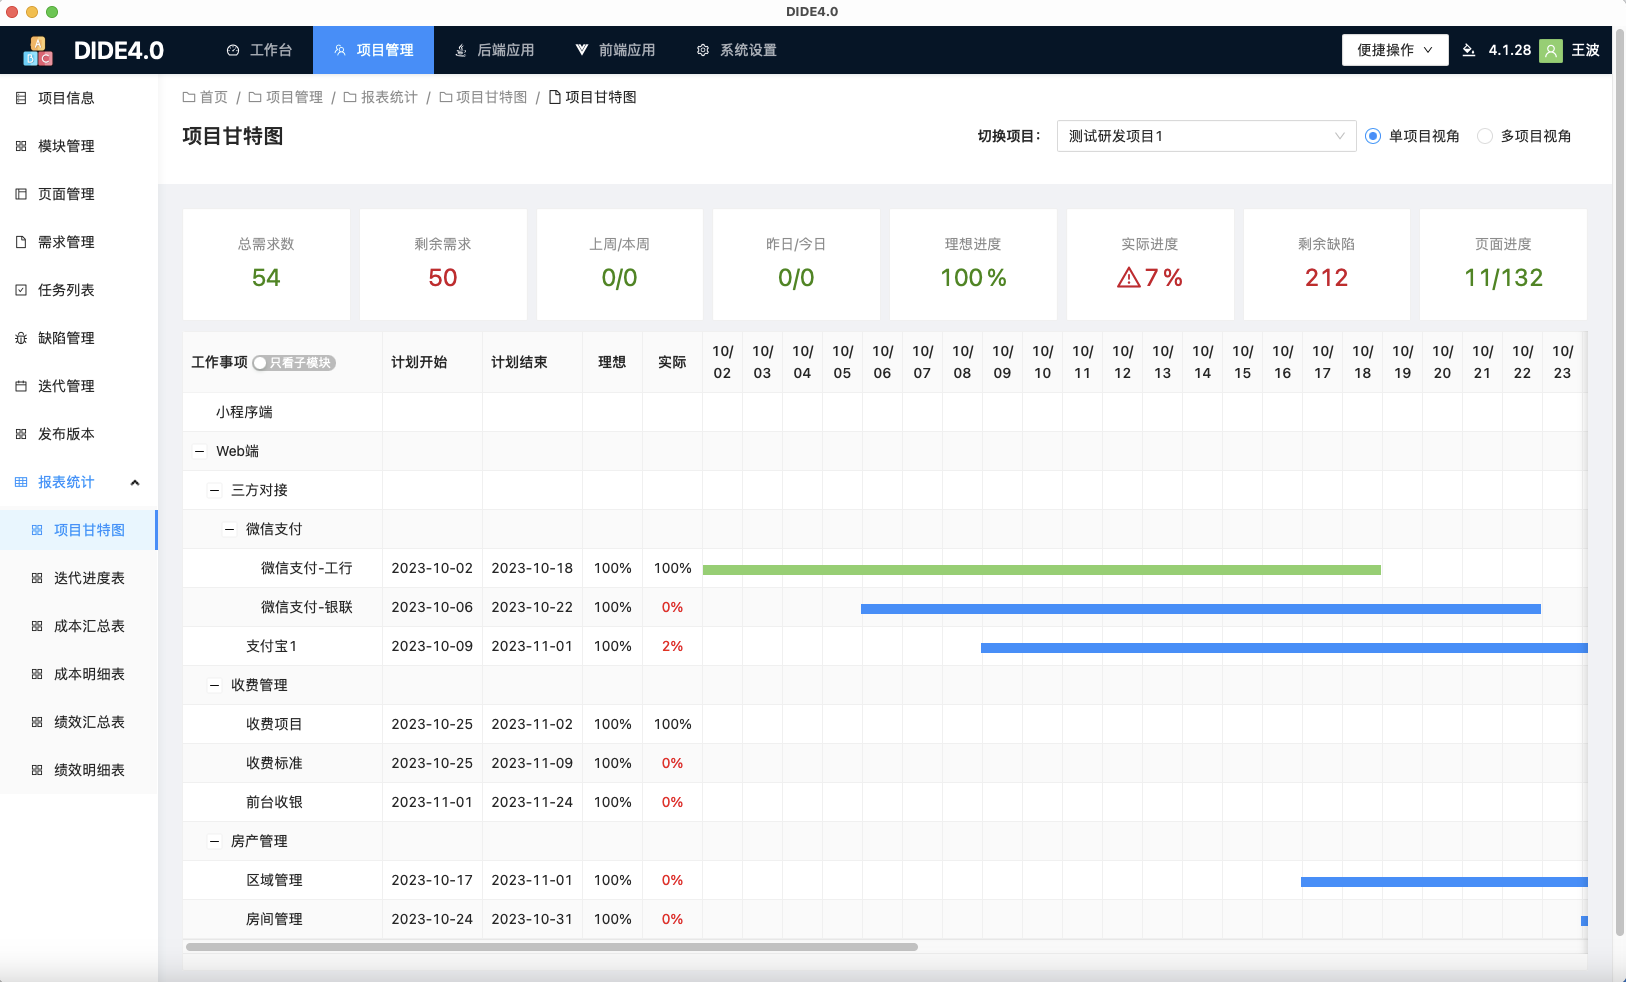Click the 2023-11-24 end date of 前台收银

pyautogui.click(x=532, y=802)
